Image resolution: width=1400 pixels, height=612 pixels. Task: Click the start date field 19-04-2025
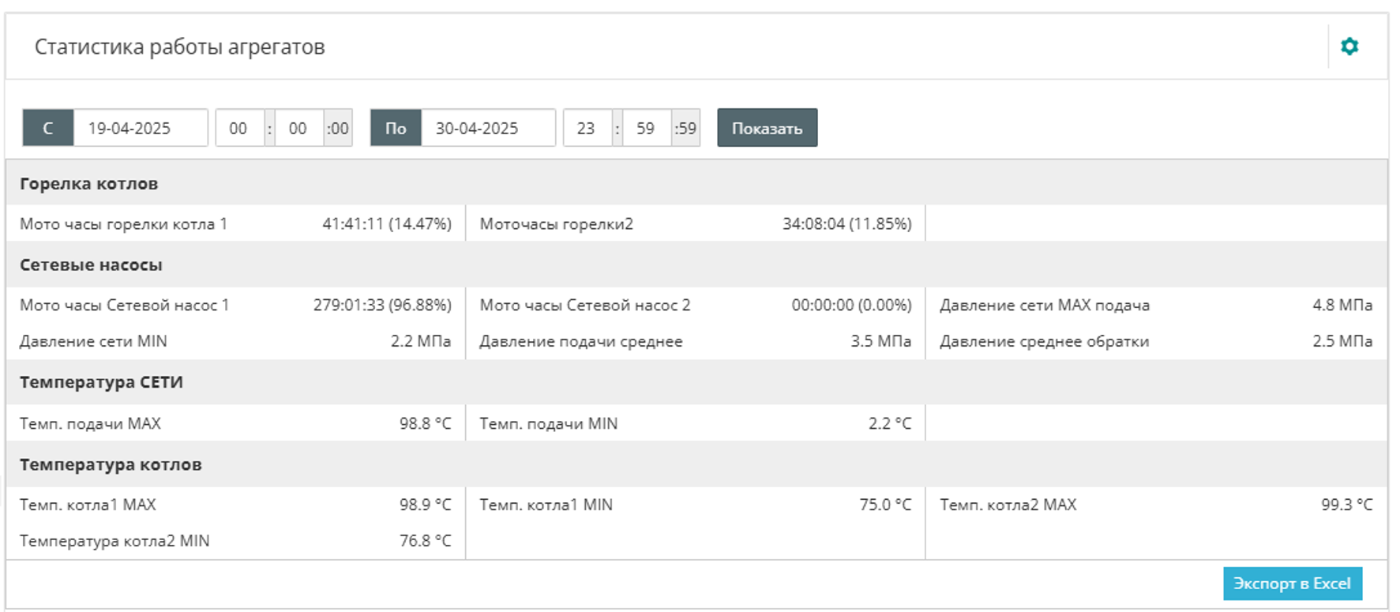140,128
